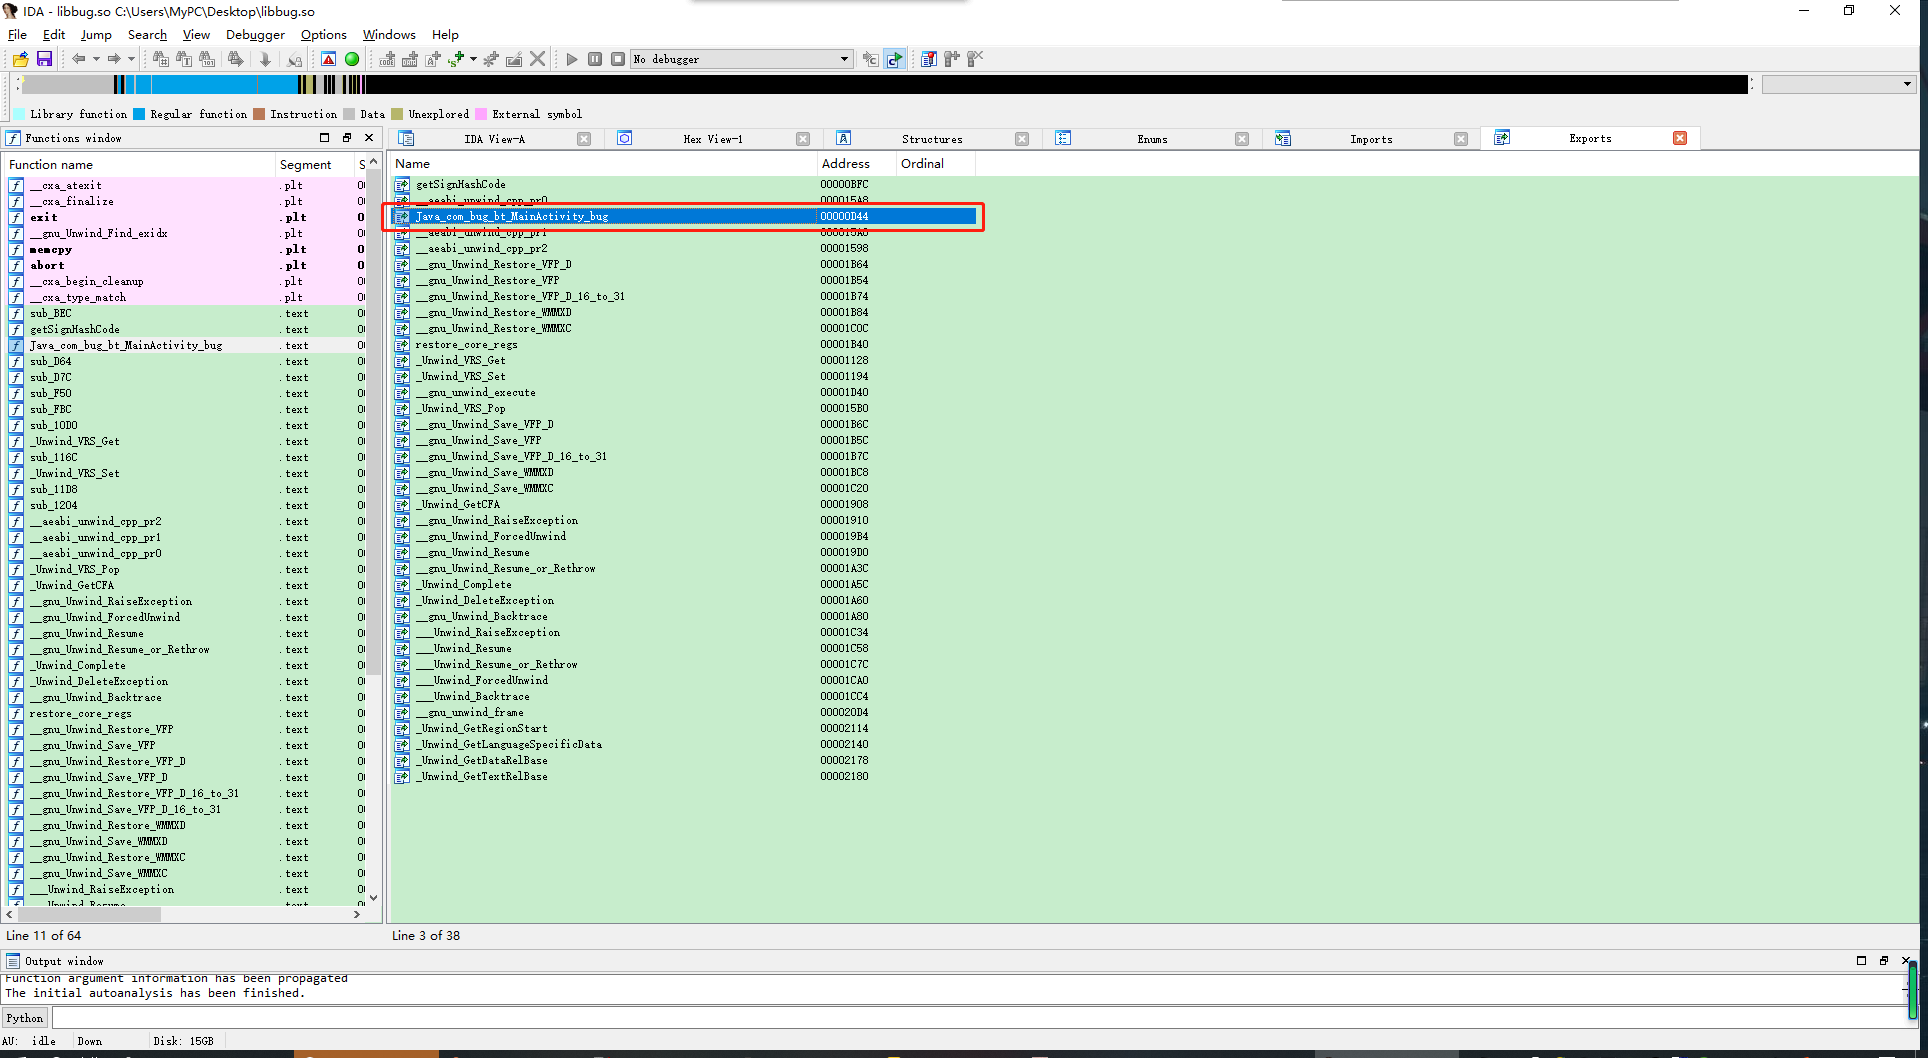Screen dimensions: 1928x1058
Task: Click the Pause process button
Action: (x=595, y=59)
